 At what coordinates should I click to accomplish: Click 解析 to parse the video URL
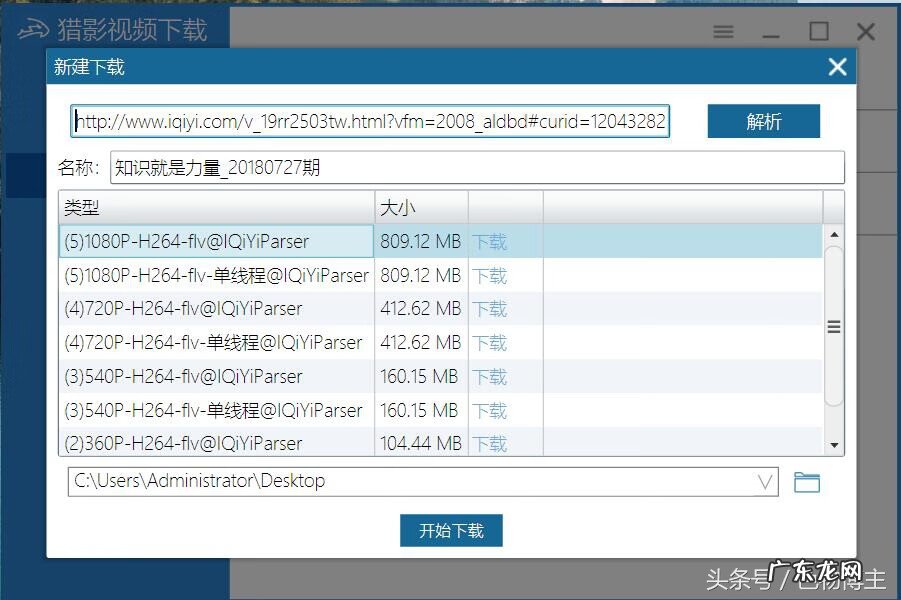(763, 120)
